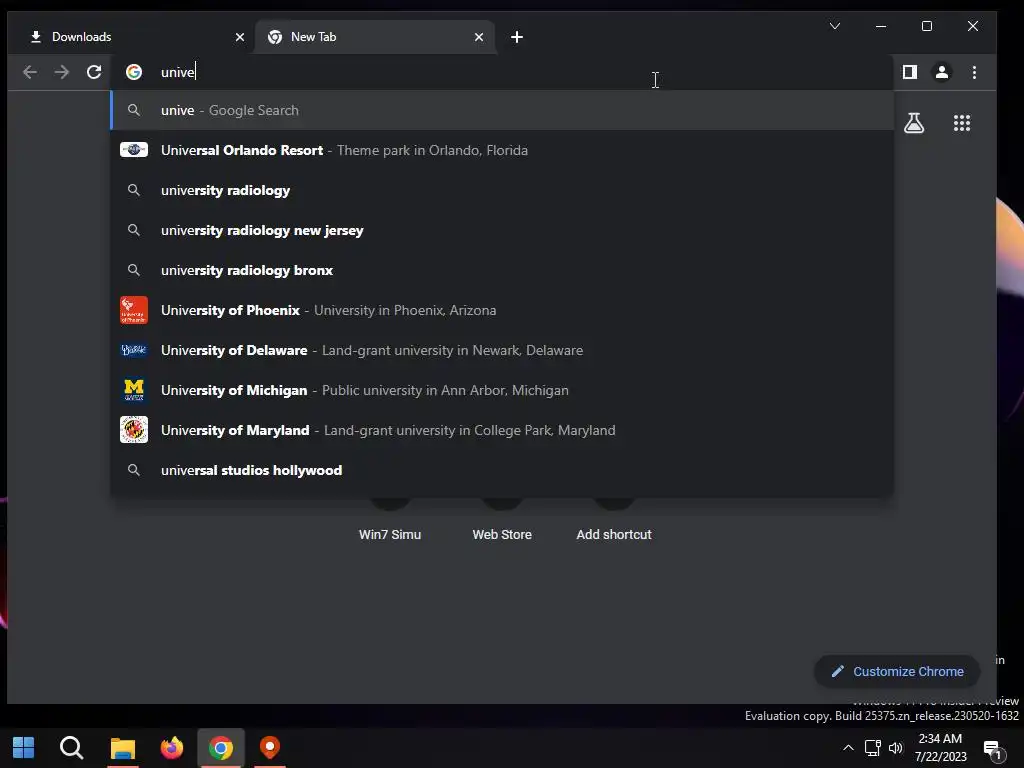Image resolution: width=1024 pixels, height=768 pixels.
Task: Open the red pin app in taskbar
Action: [x=270, y=748]
